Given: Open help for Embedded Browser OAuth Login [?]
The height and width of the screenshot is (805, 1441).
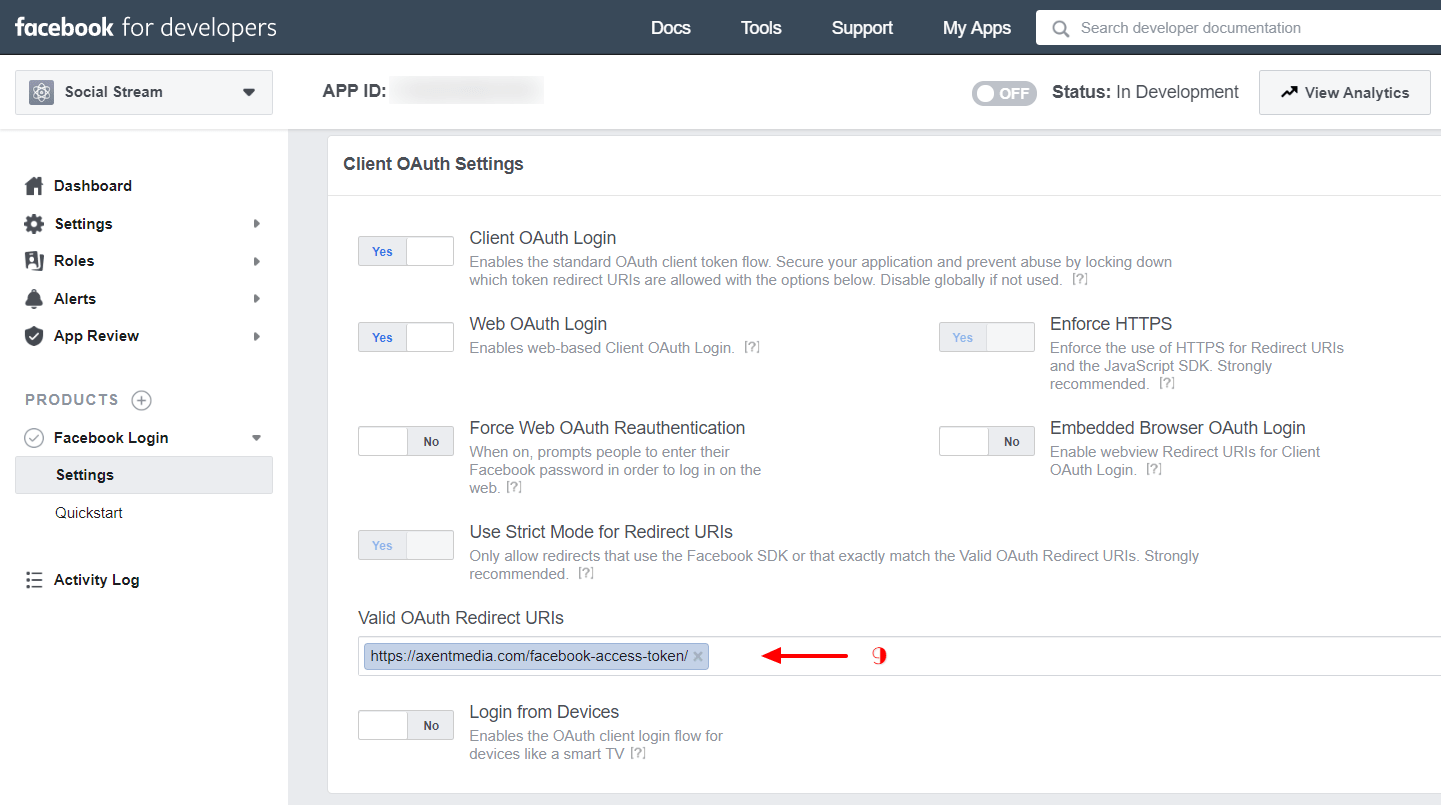Looking at the screenshot, I should click(x=1153, y=470).
